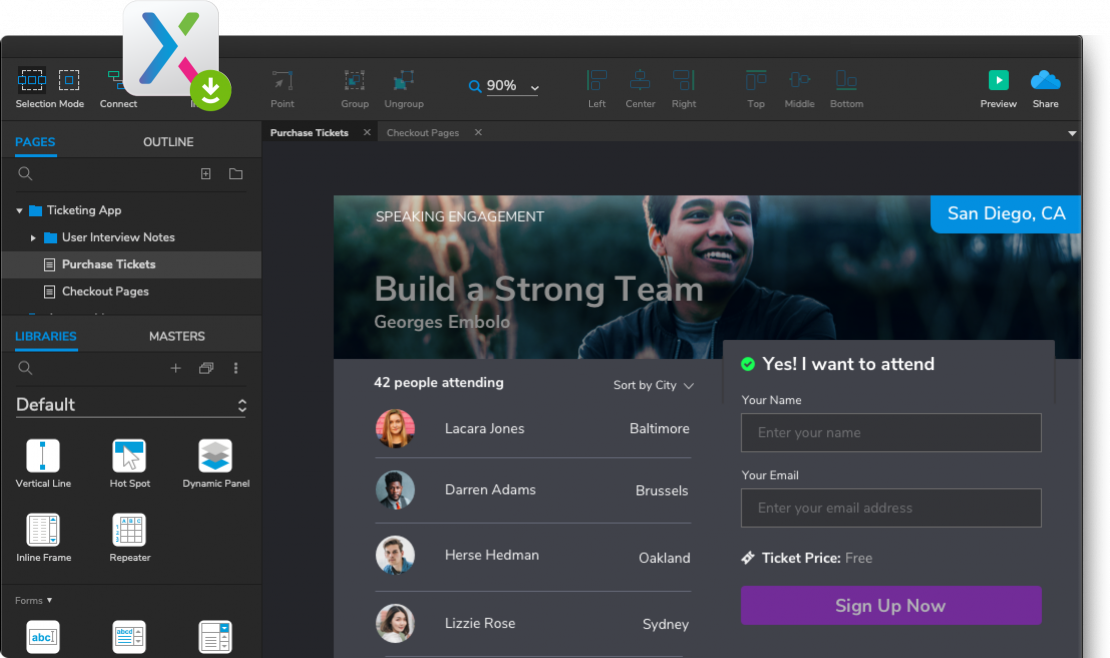Click the Share cloud icon
1110x658 pixels.
1045,81
